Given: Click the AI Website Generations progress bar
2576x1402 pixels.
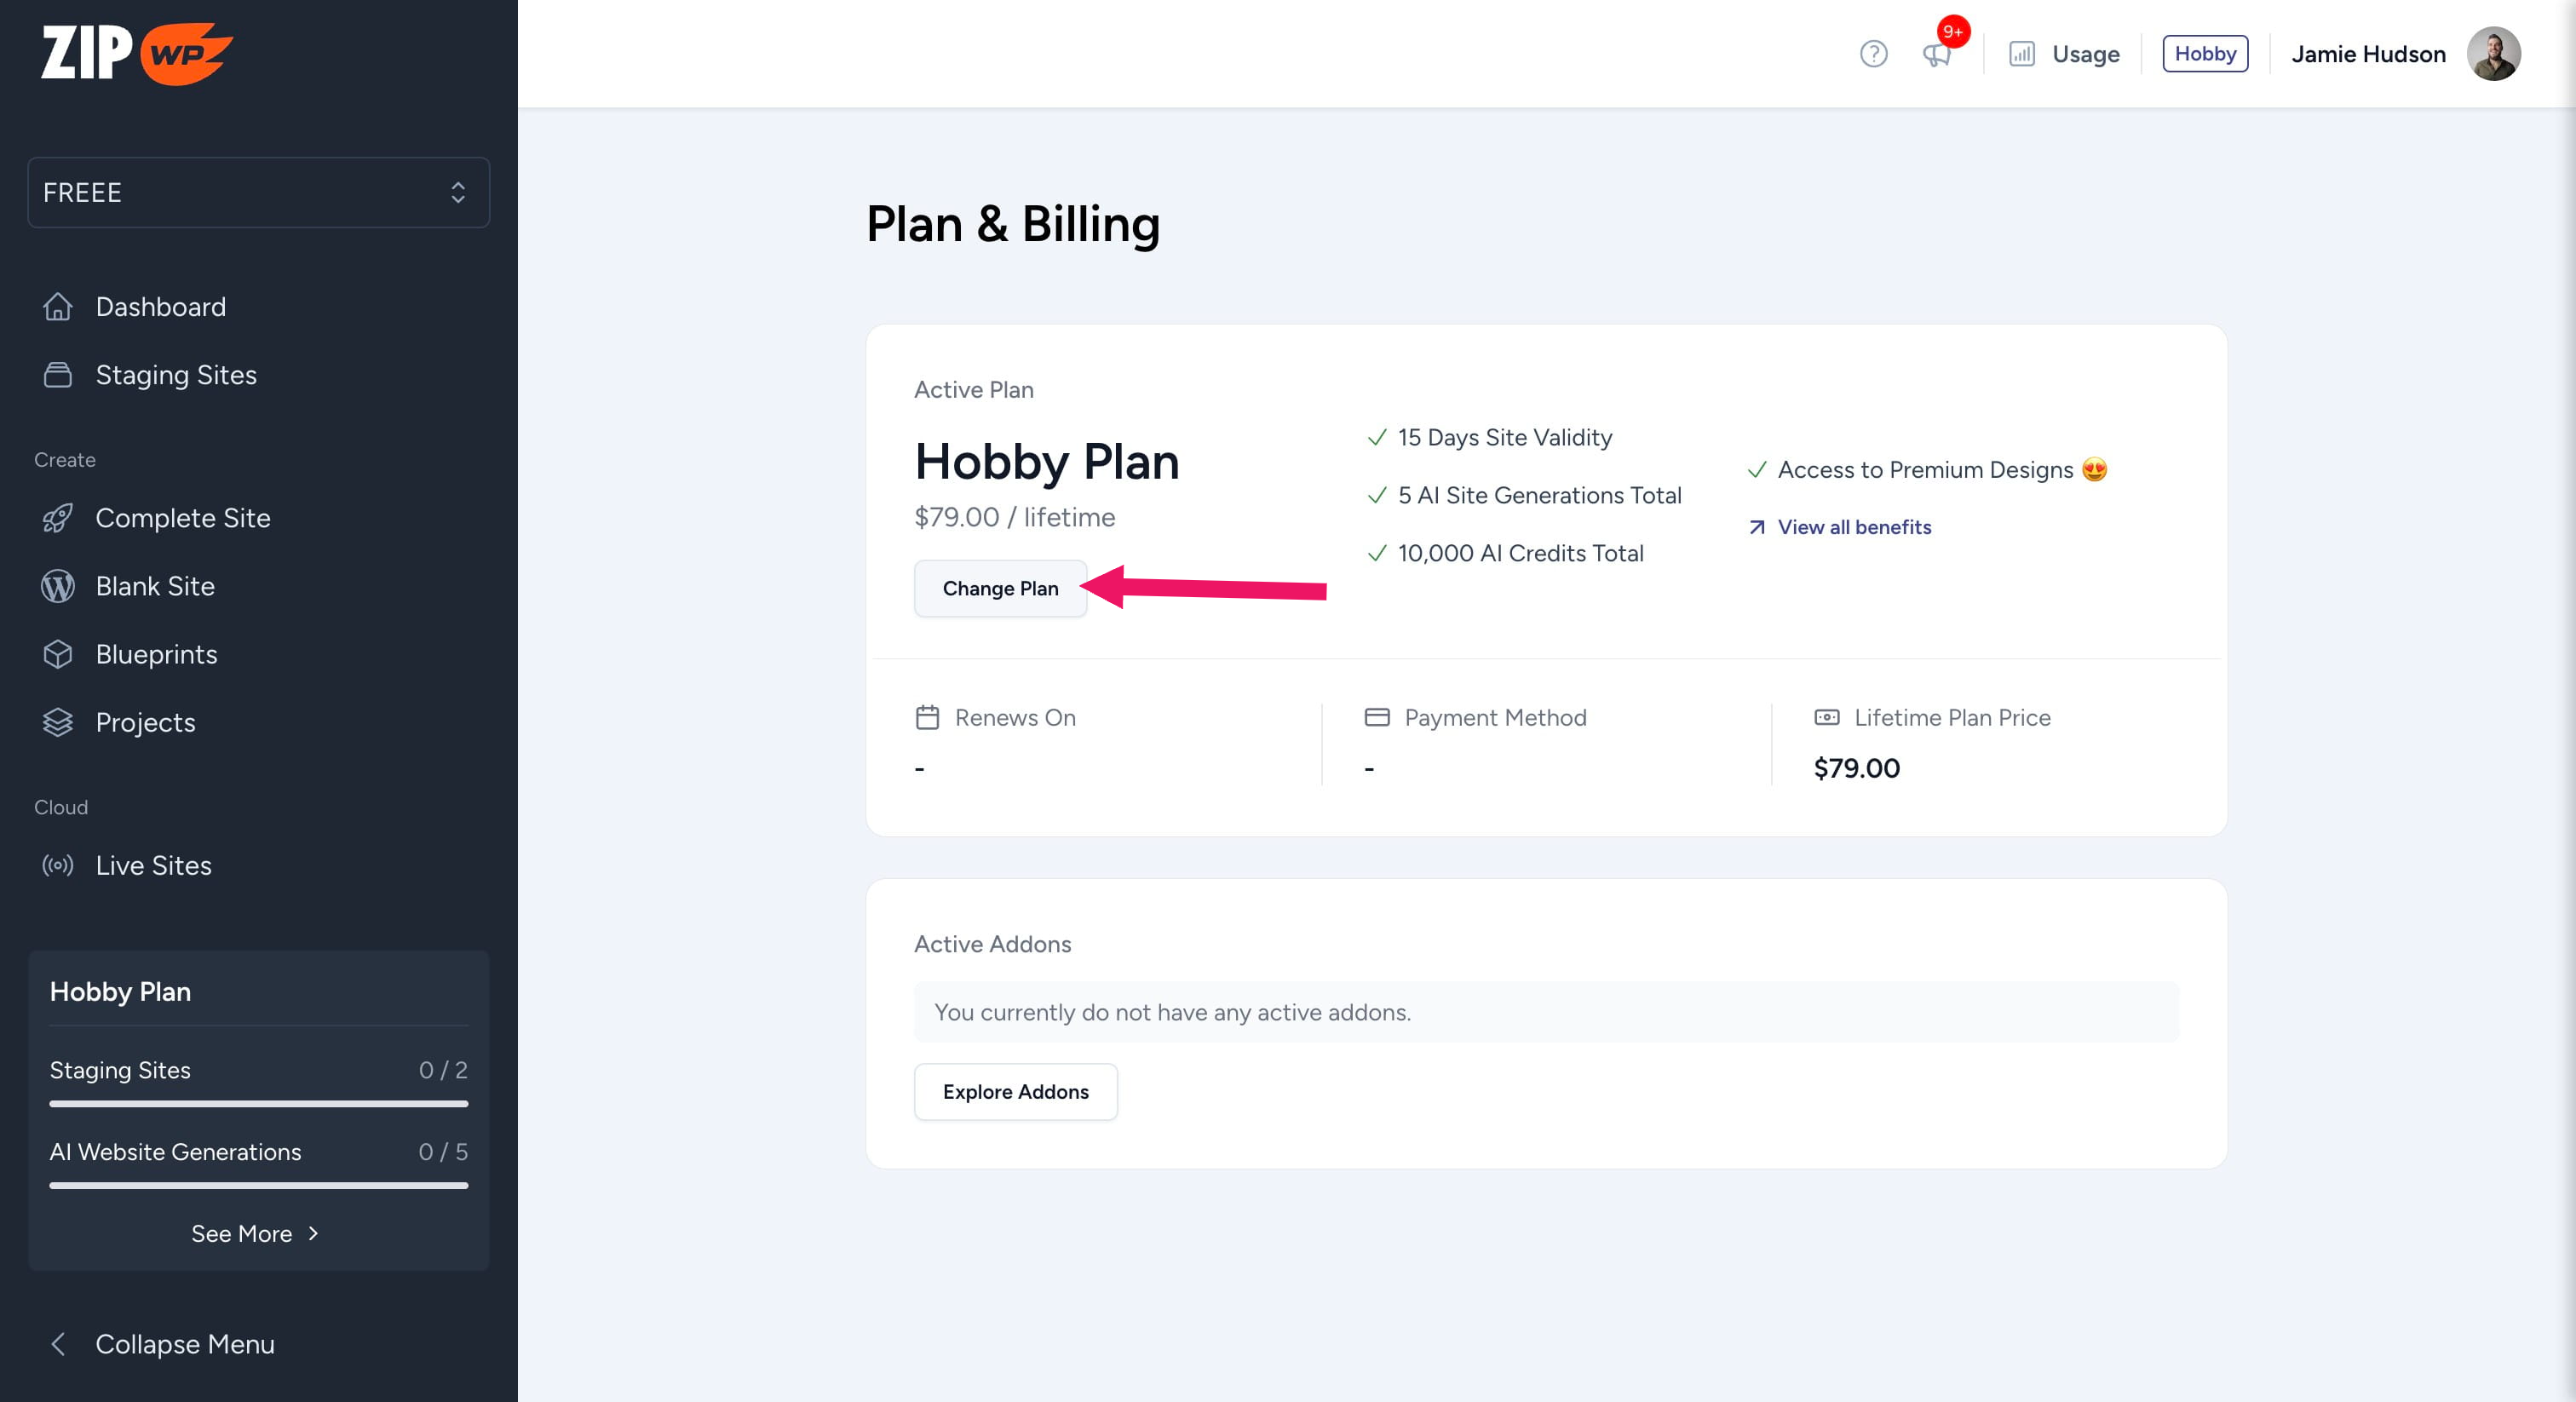Looking at the screenshot, I should tap(258, 1185).
